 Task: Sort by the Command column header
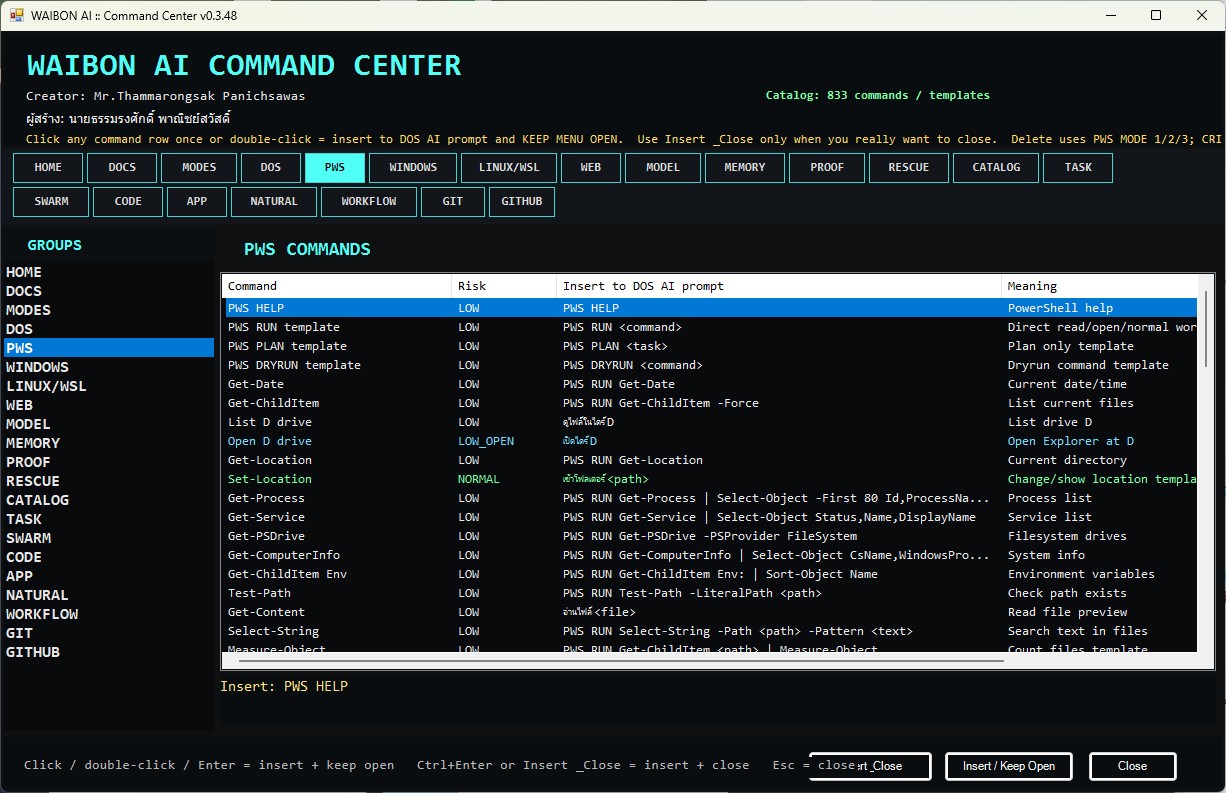(337, 286)
